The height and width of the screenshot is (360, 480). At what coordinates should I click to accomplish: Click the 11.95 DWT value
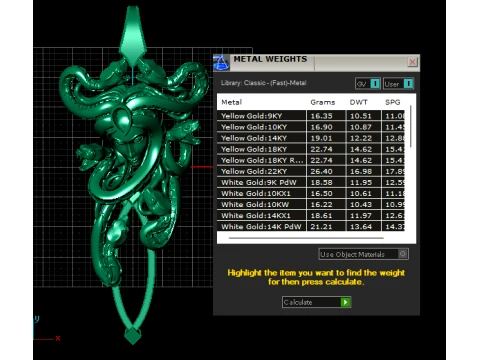click(x=361, y=182)
